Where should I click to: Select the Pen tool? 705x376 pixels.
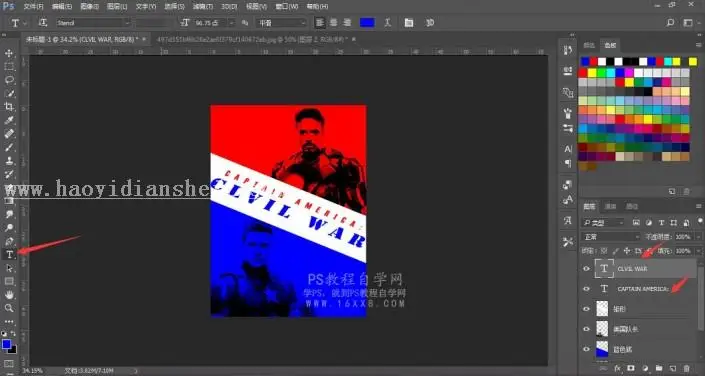coord(9,241)
